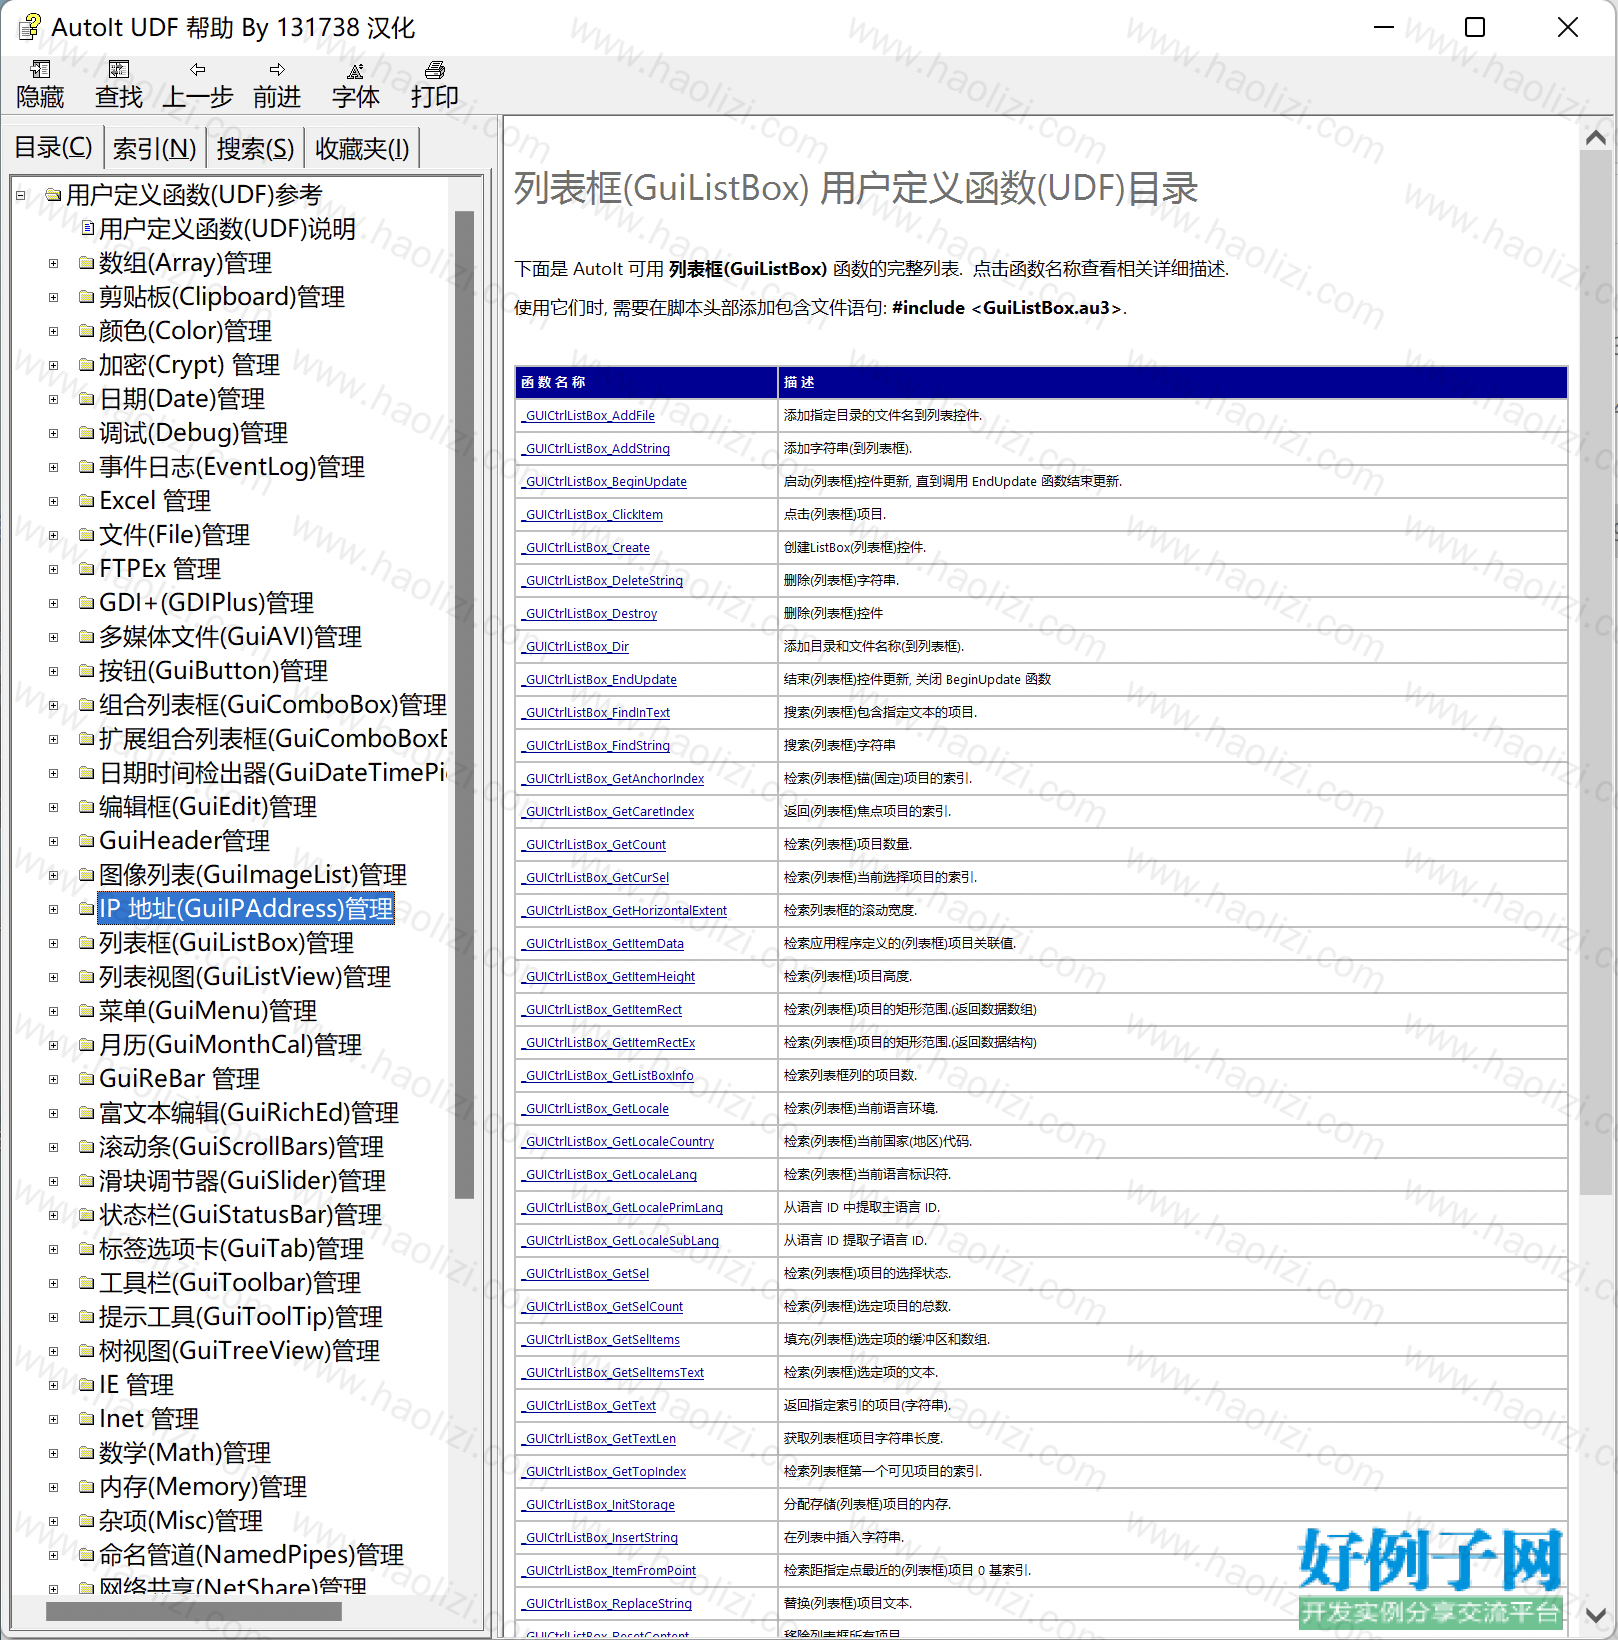Click the tree pane vertical scrollbar thumb
The width and height of the screenshot is (1618, 1640).
pos(464,704)
